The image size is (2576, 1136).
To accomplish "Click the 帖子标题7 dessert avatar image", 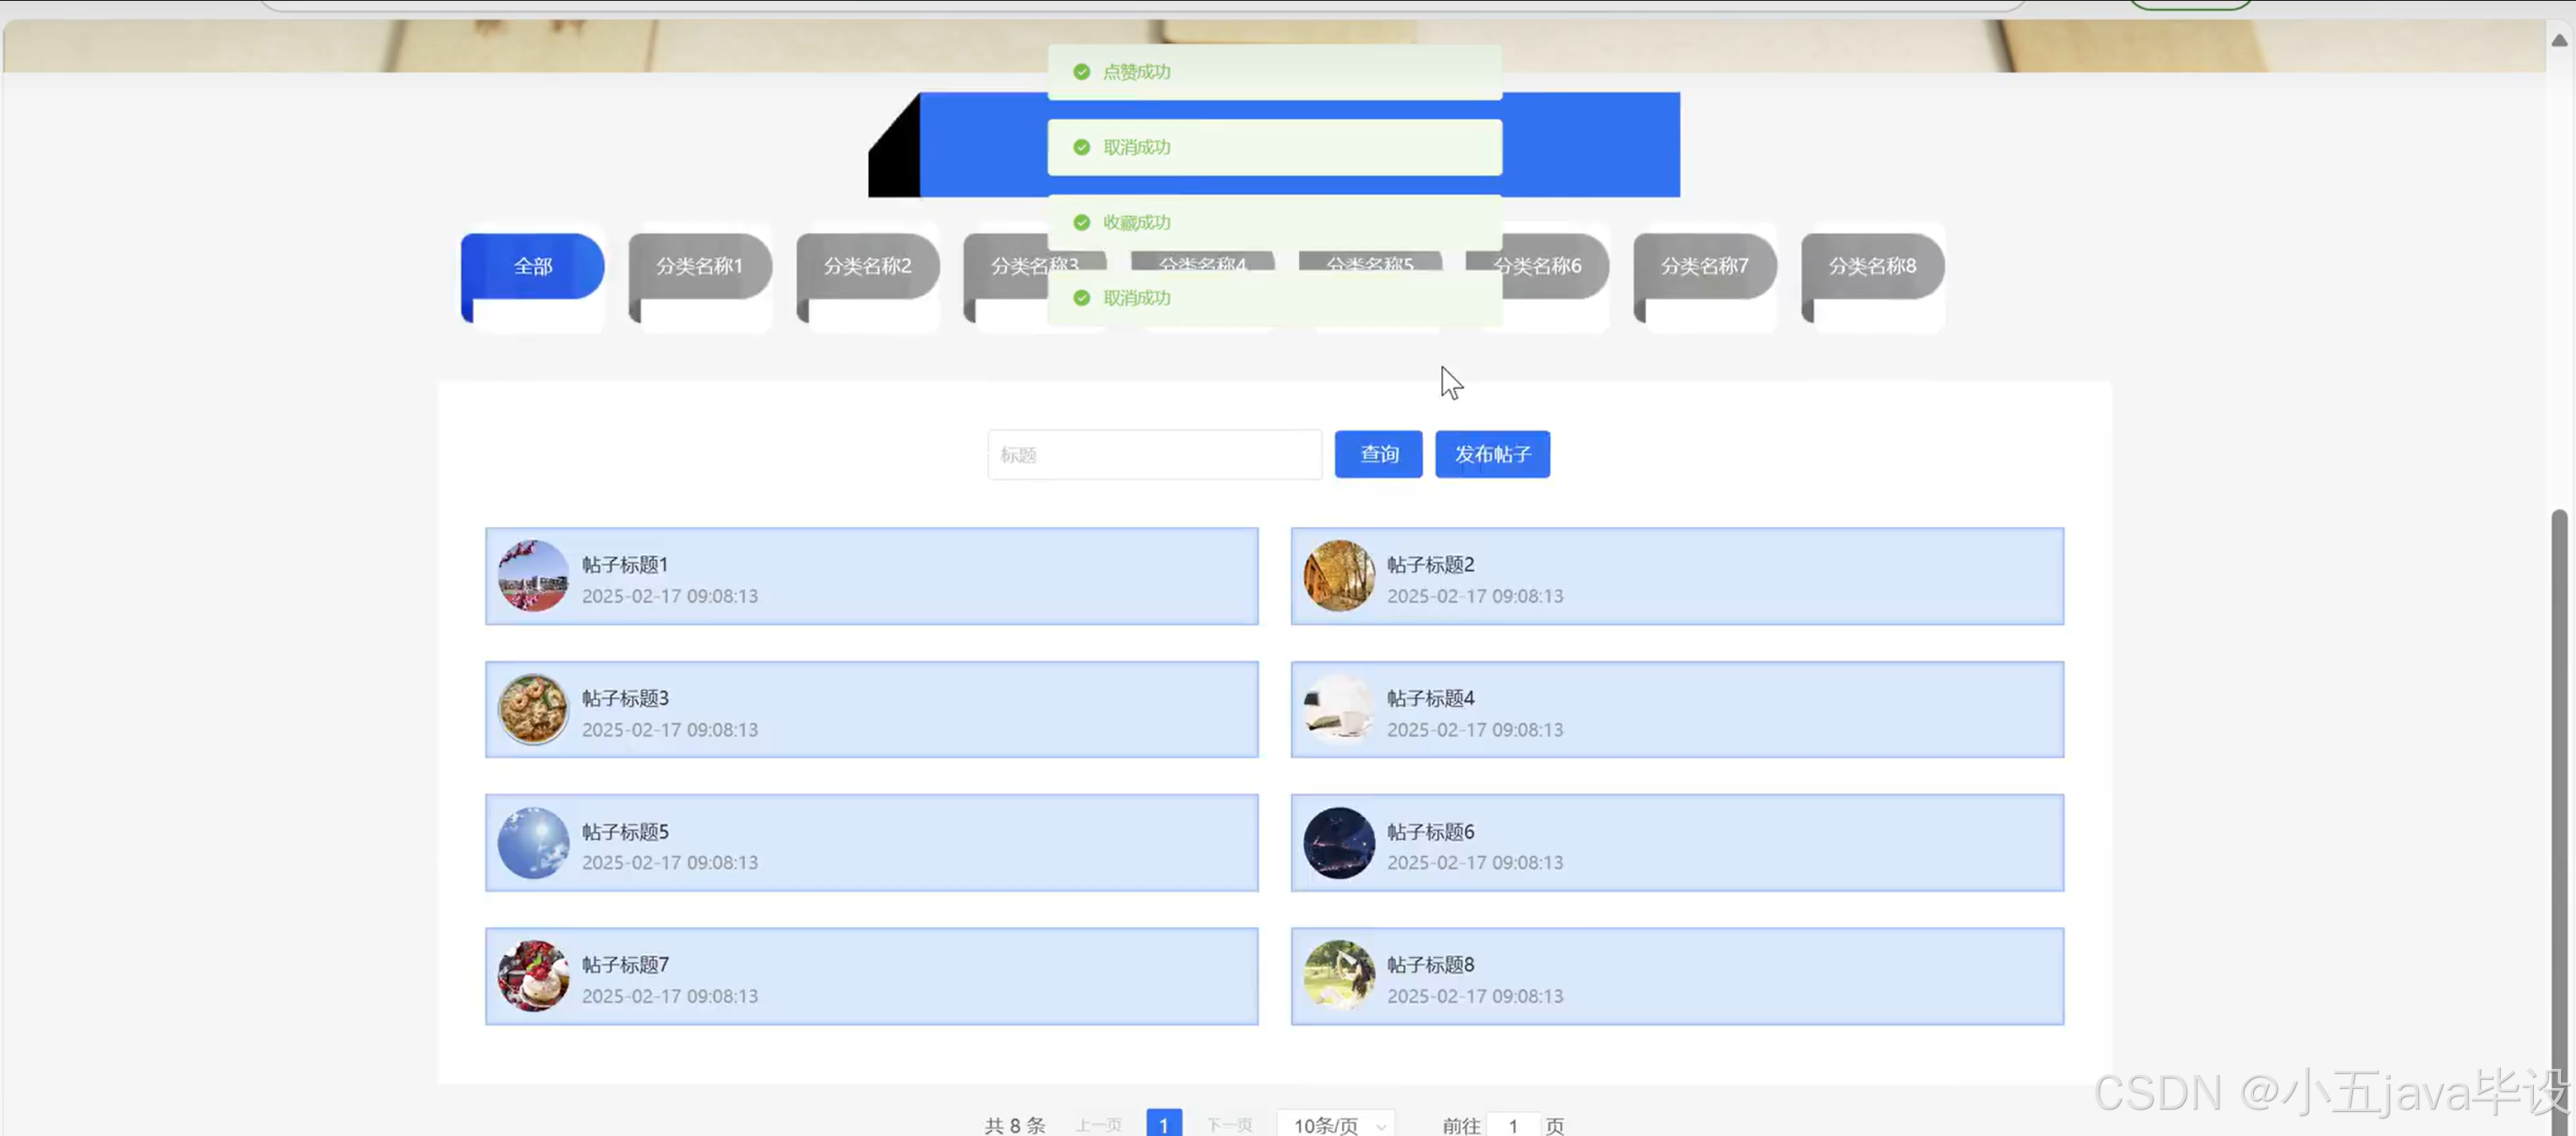I will pos(533,977).
